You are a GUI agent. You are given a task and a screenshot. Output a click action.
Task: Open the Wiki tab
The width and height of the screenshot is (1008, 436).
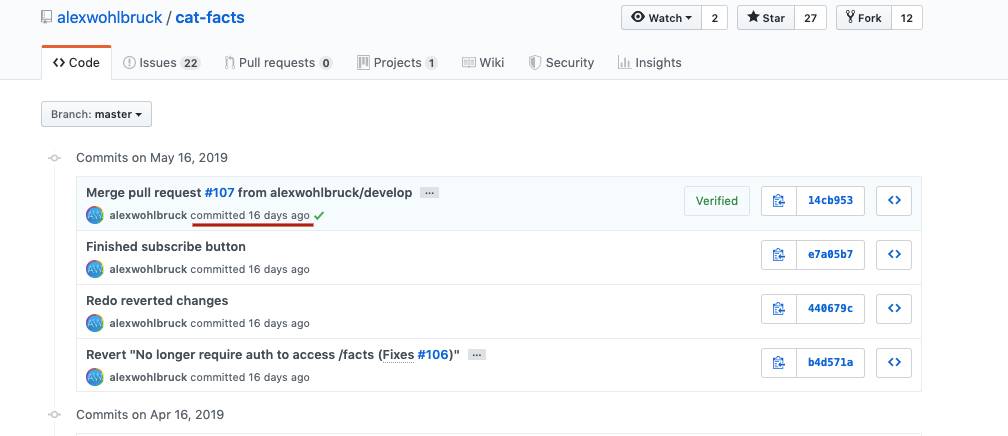click(x=483, y=62)
